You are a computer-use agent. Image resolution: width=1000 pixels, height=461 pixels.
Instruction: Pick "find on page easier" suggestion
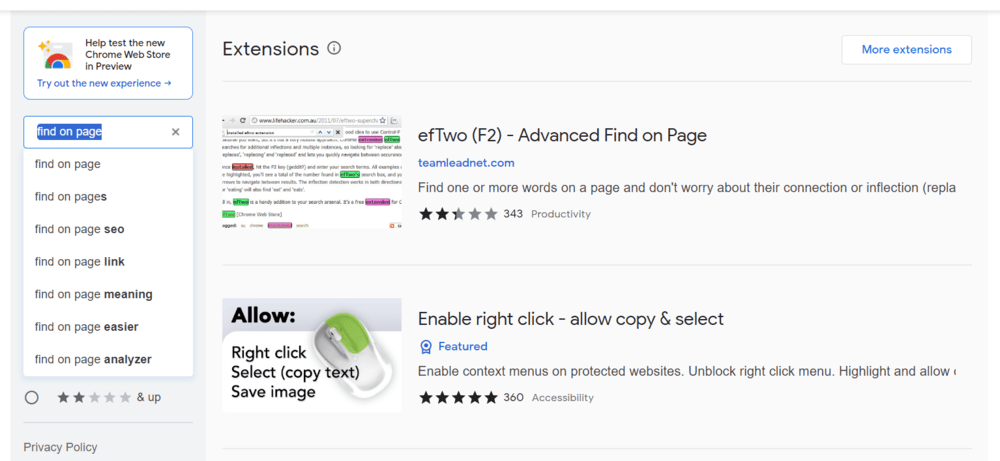[x=87, y=327]
